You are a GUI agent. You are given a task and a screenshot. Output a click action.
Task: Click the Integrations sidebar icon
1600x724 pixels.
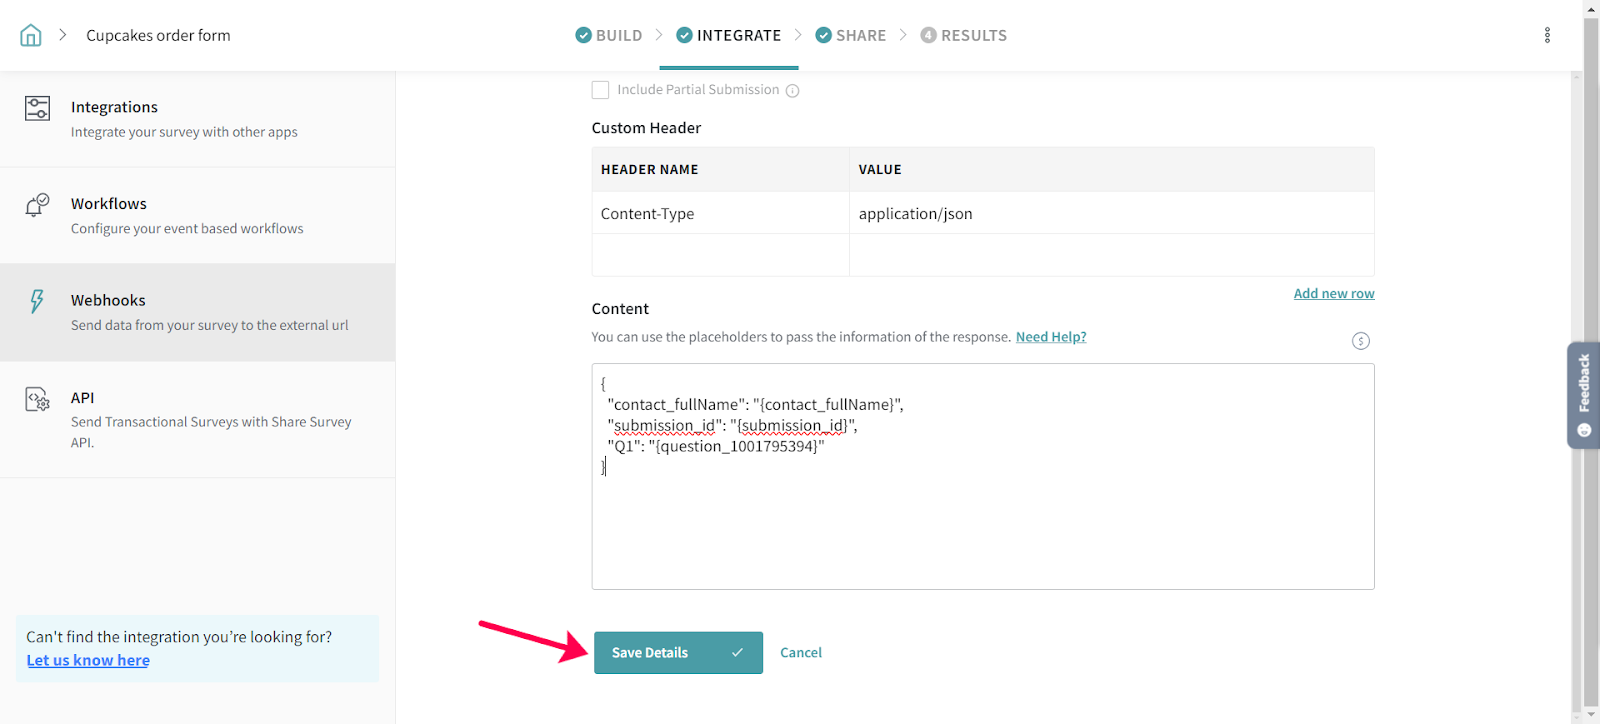[37, 109]
